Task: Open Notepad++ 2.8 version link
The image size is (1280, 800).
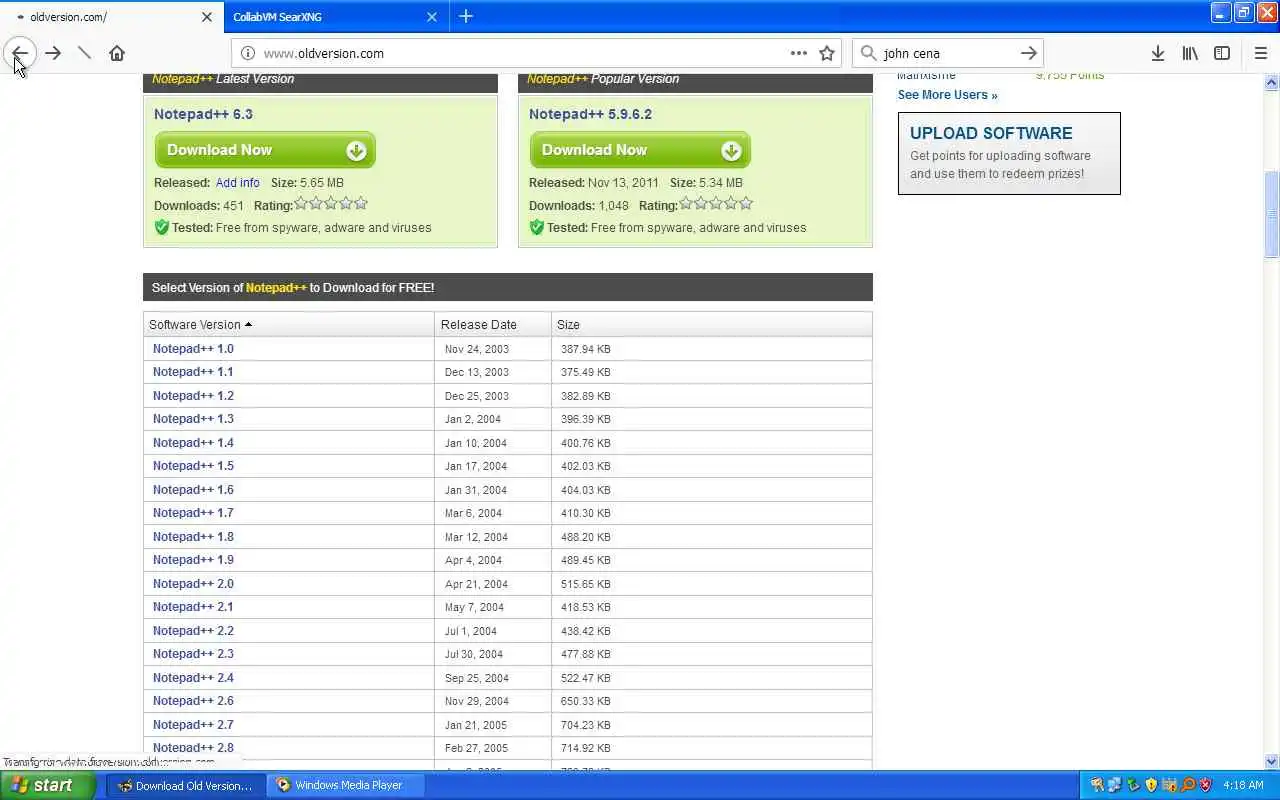Action: (193, 748)
